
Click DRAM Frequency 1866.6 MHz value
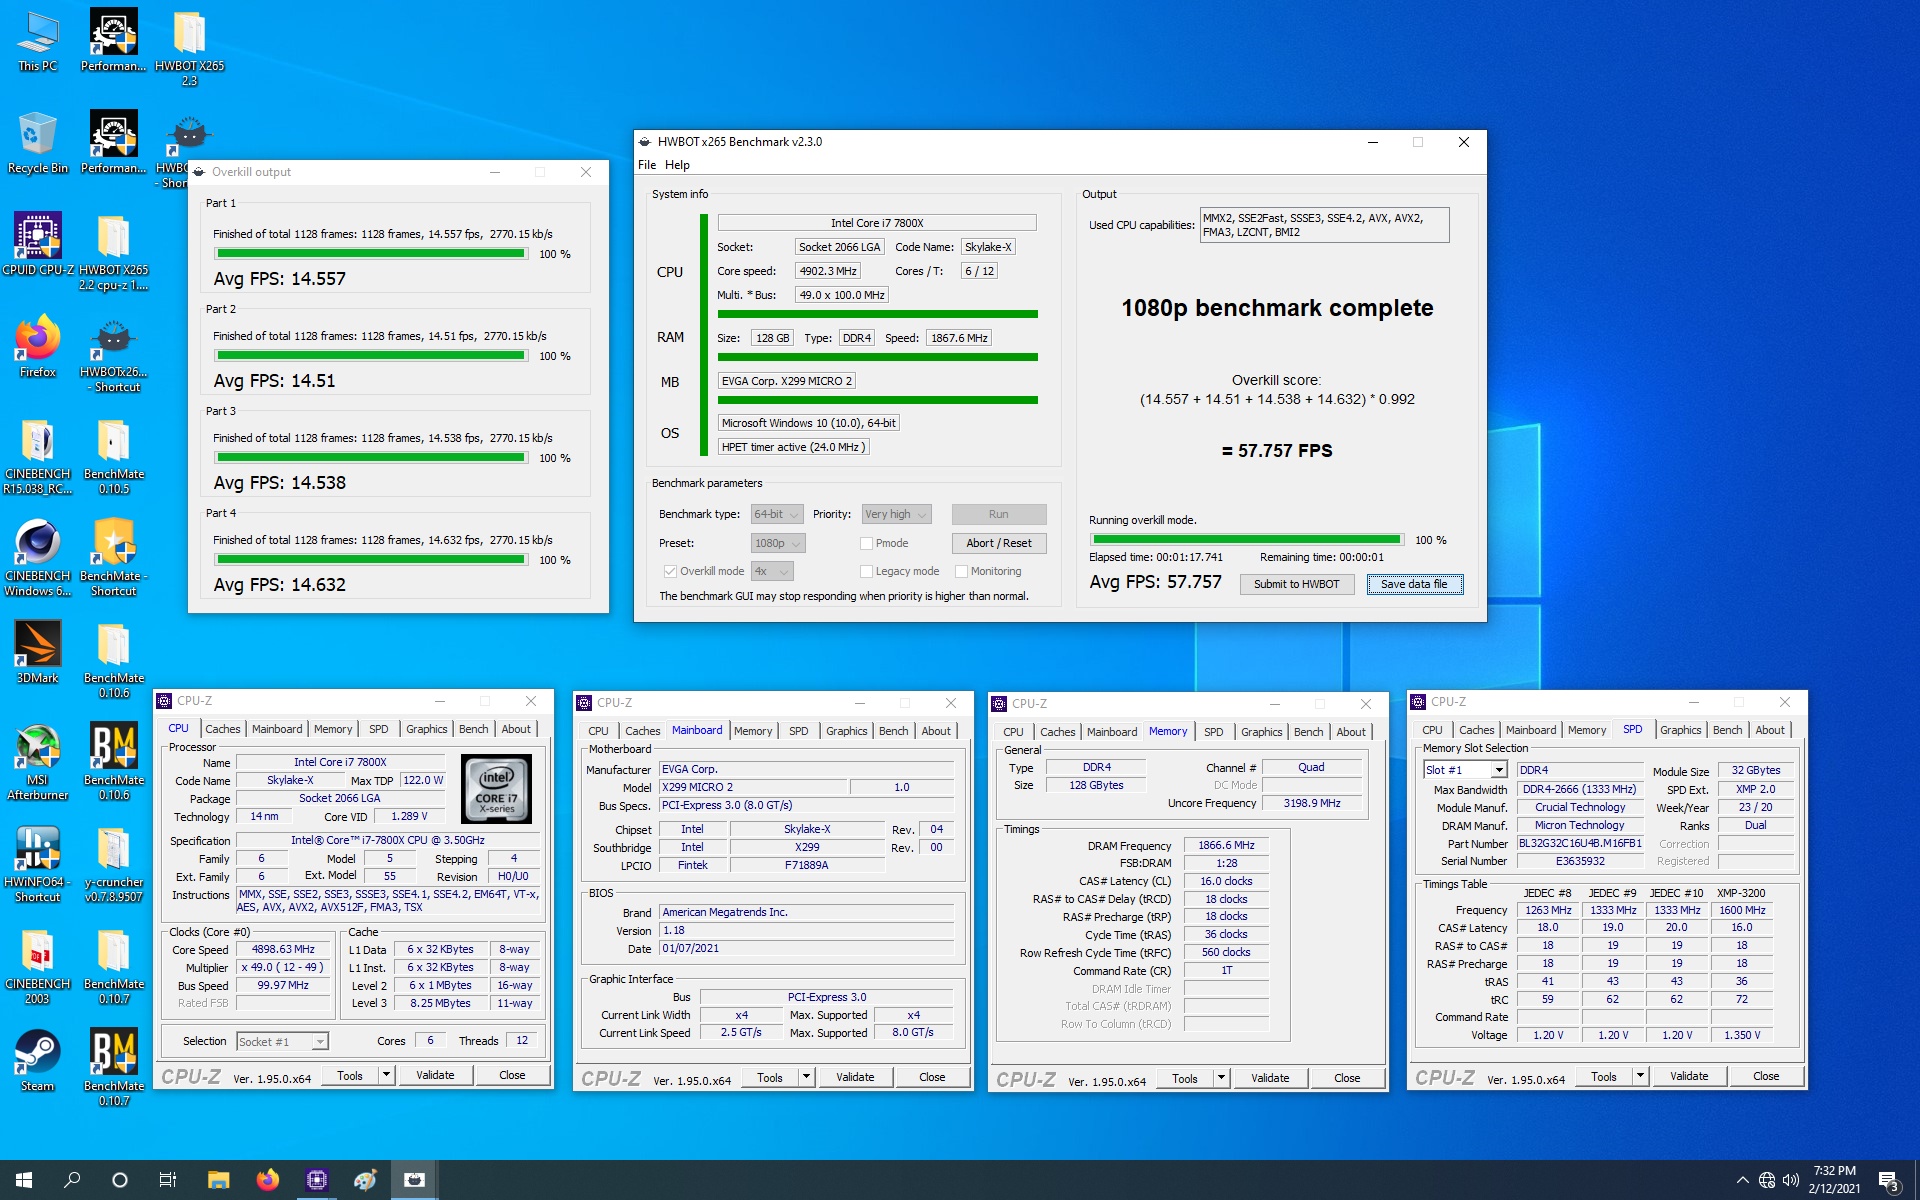pyautogui.click(x=1226, y=845)
